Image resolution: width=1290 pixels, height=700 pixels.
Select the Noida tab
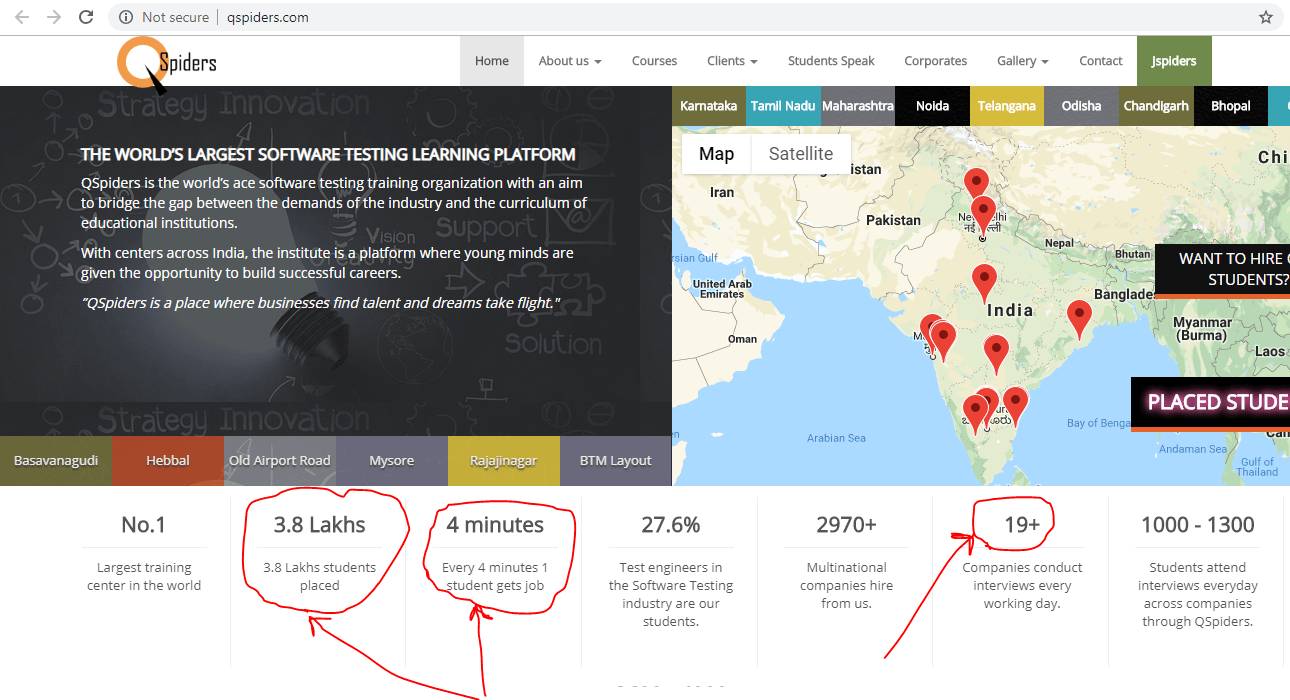tap(932, 106)
